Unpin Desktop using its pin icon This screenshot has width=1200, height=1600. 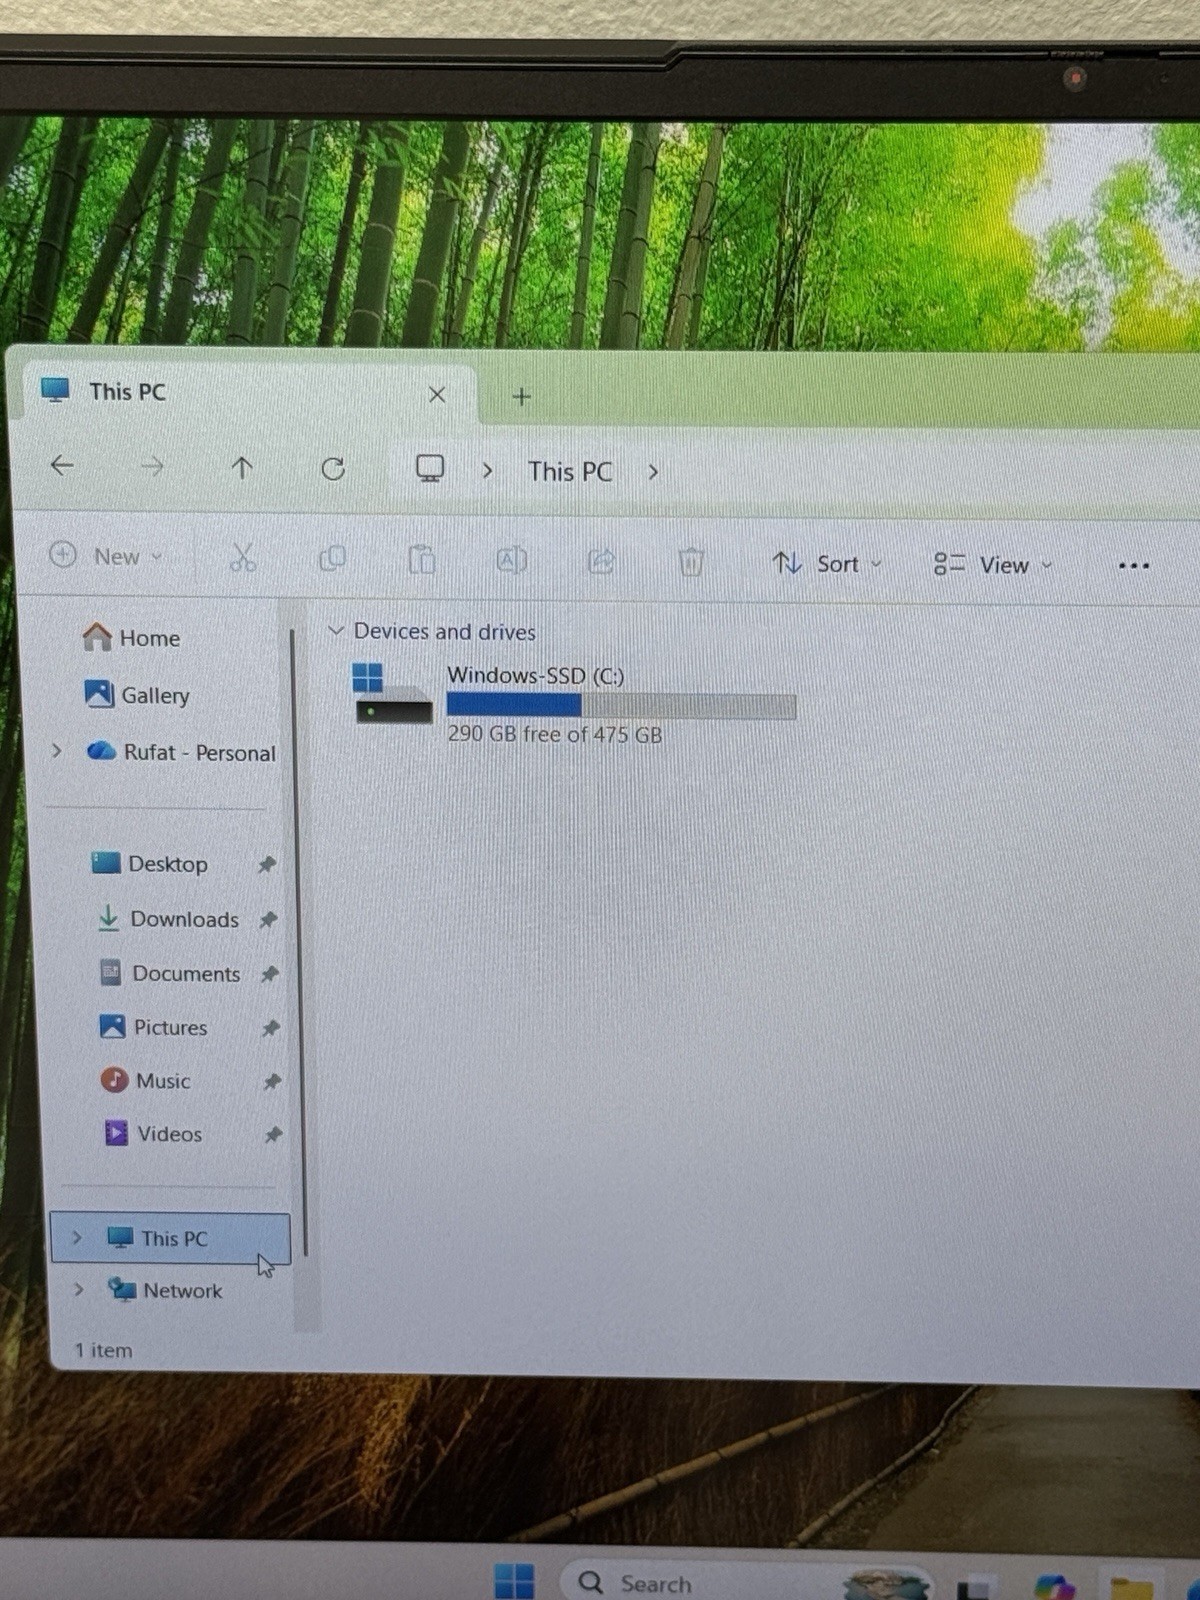tap(266, 864)
